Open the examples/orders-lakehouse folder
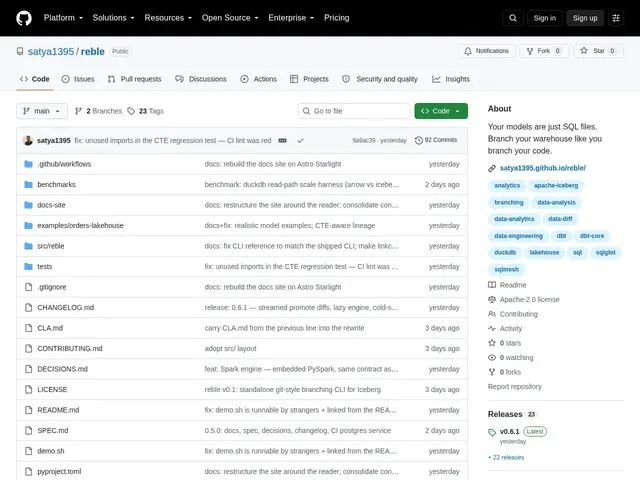The width and height of the screenshot is (640, 480). click(x=80, y=226)
